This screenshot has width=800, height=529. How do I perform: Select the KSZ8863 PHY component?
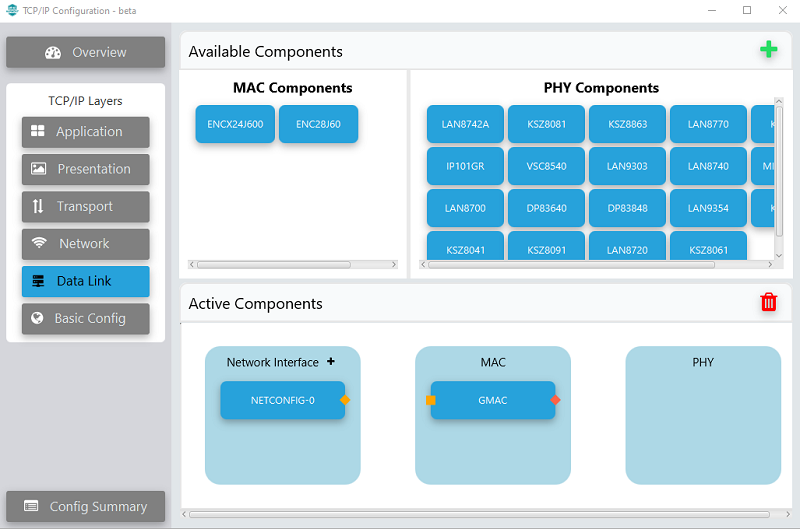click(628, 124)
